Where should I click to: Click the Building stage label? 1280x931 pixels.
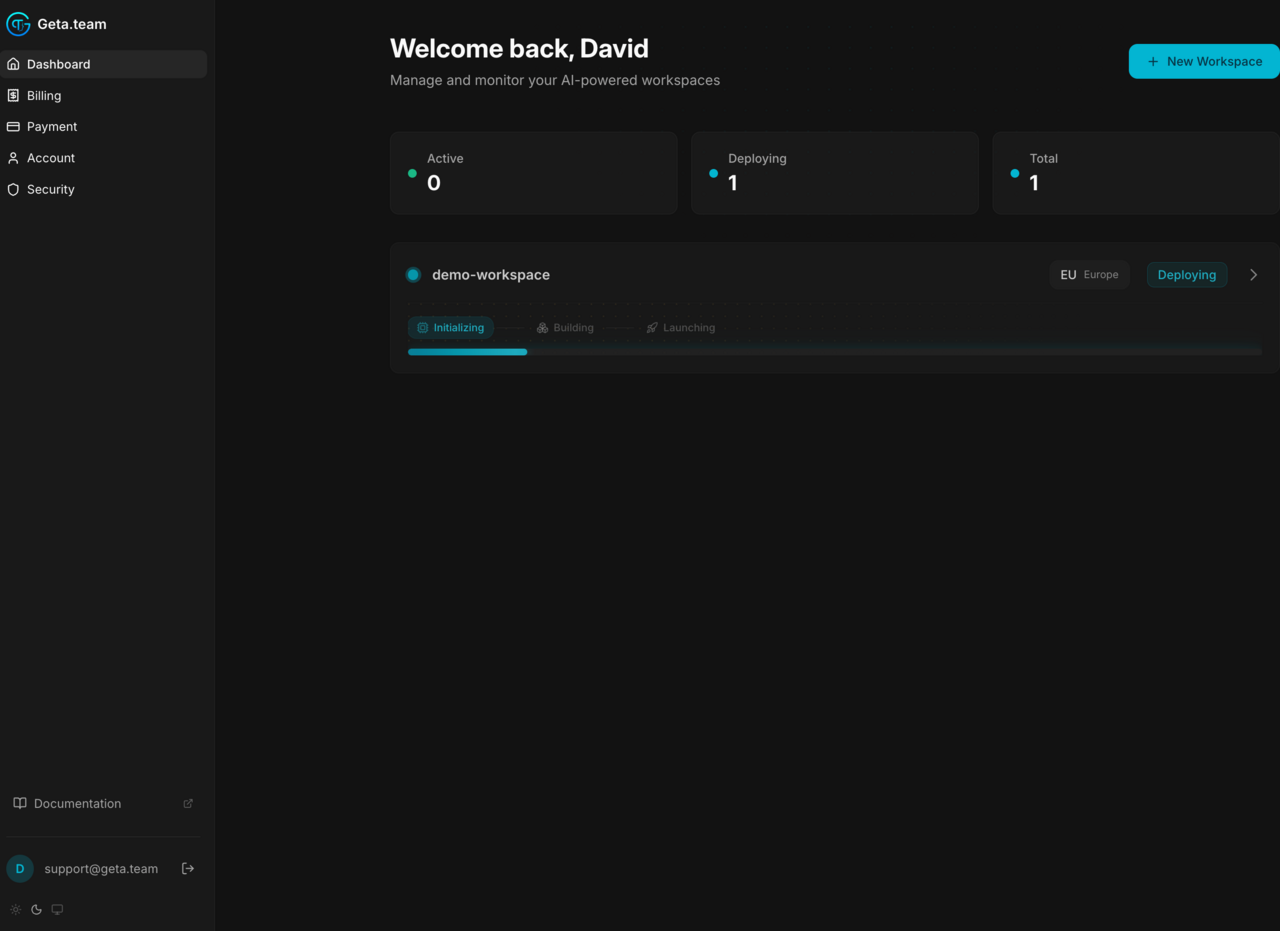[574, 328]
